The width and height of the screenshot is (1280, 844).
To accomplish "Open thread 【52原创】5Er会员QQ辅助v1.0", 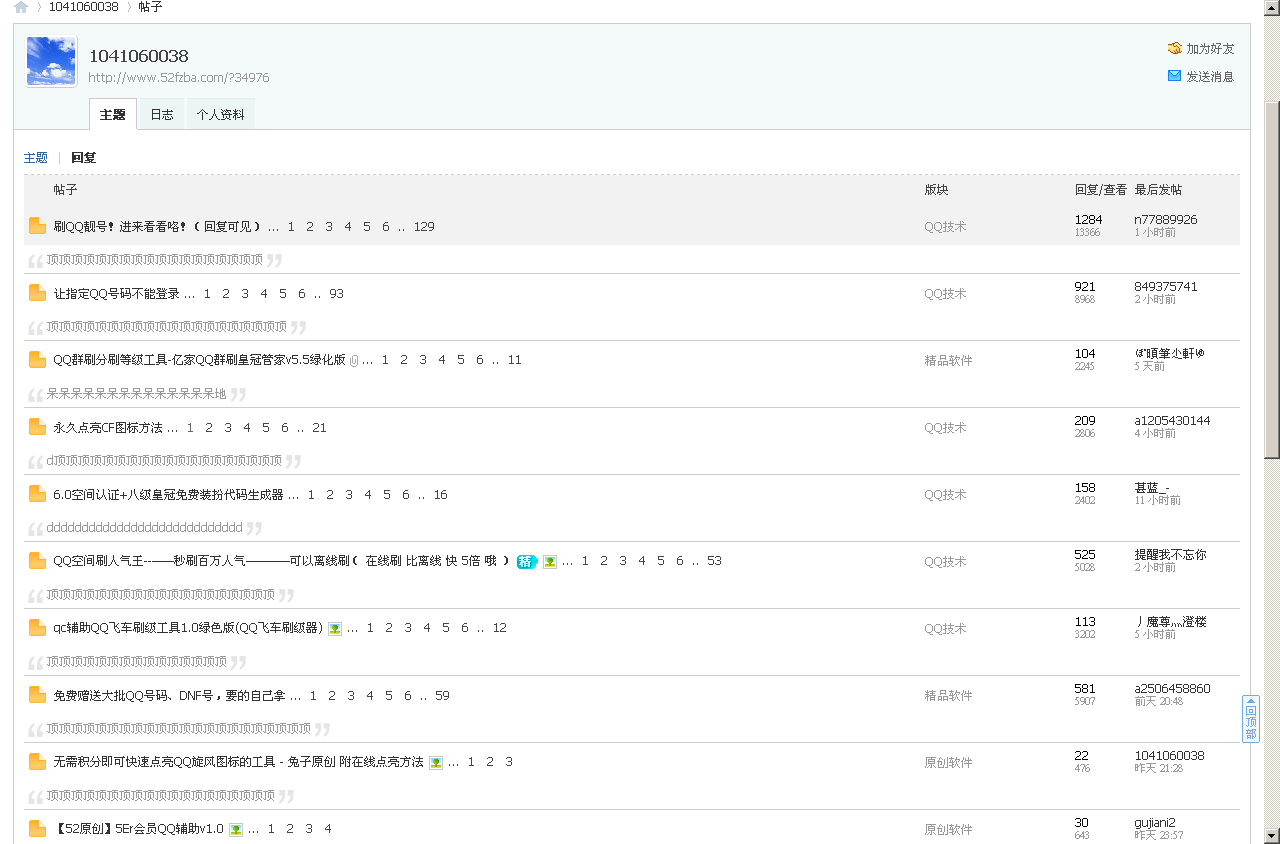I will (x=139, y=829).
